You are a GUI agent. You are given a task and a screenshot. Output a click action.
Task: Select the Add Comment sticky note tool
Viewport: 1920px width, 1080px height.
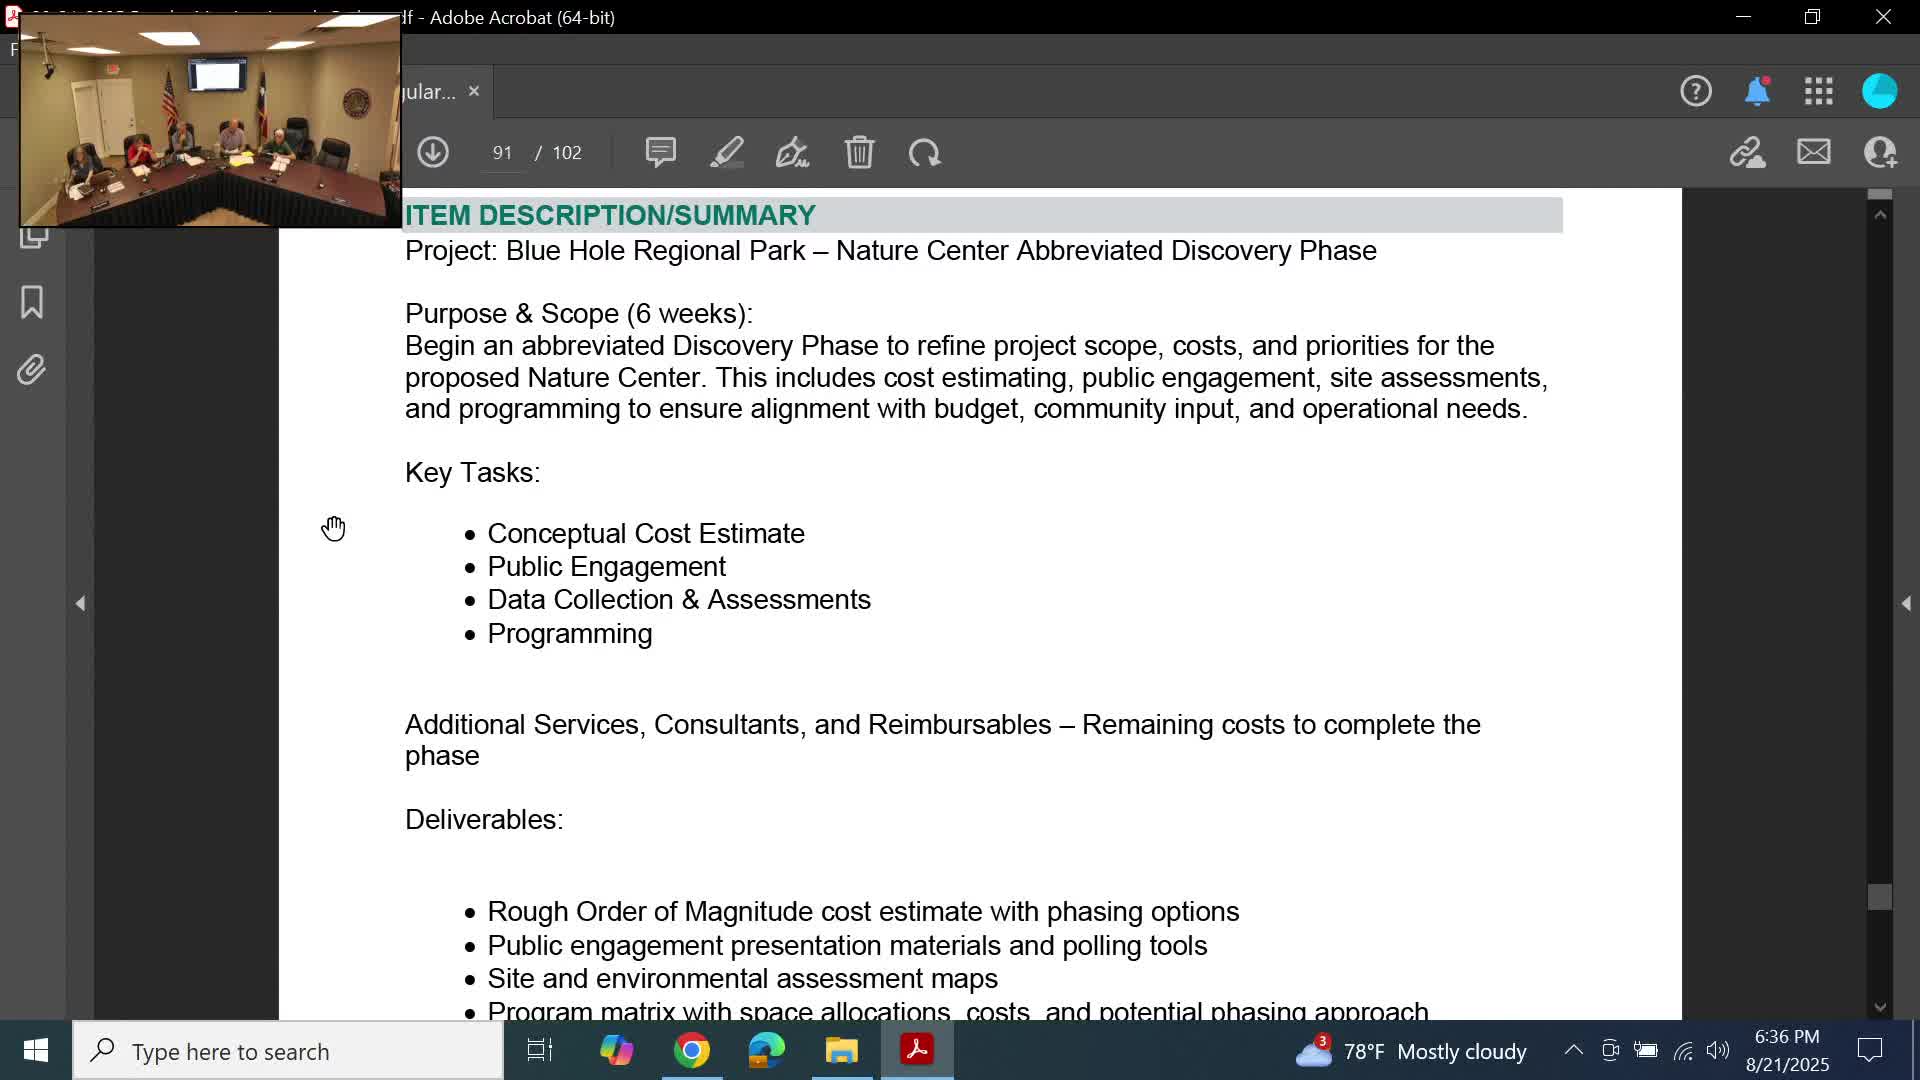tap(660, 152)
